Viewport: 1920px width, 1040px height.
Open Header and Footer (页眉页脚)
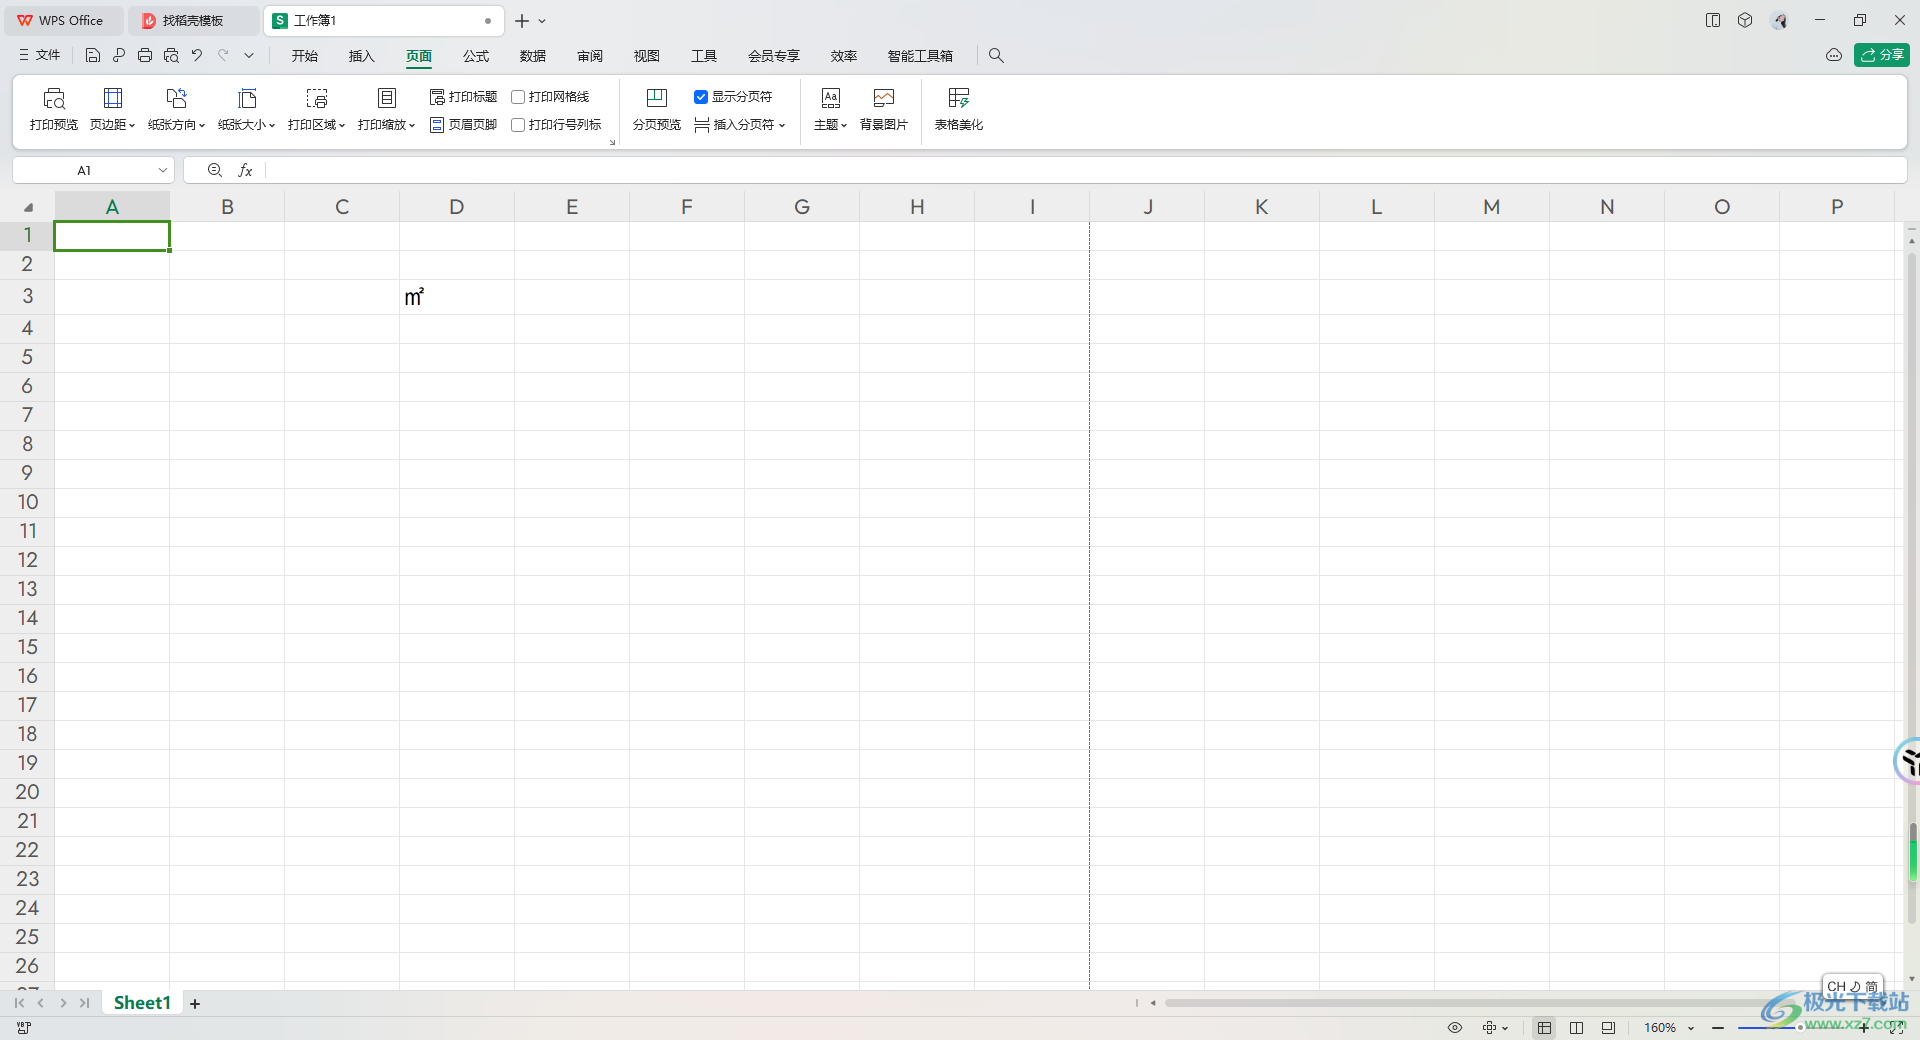tap(463, 125)
